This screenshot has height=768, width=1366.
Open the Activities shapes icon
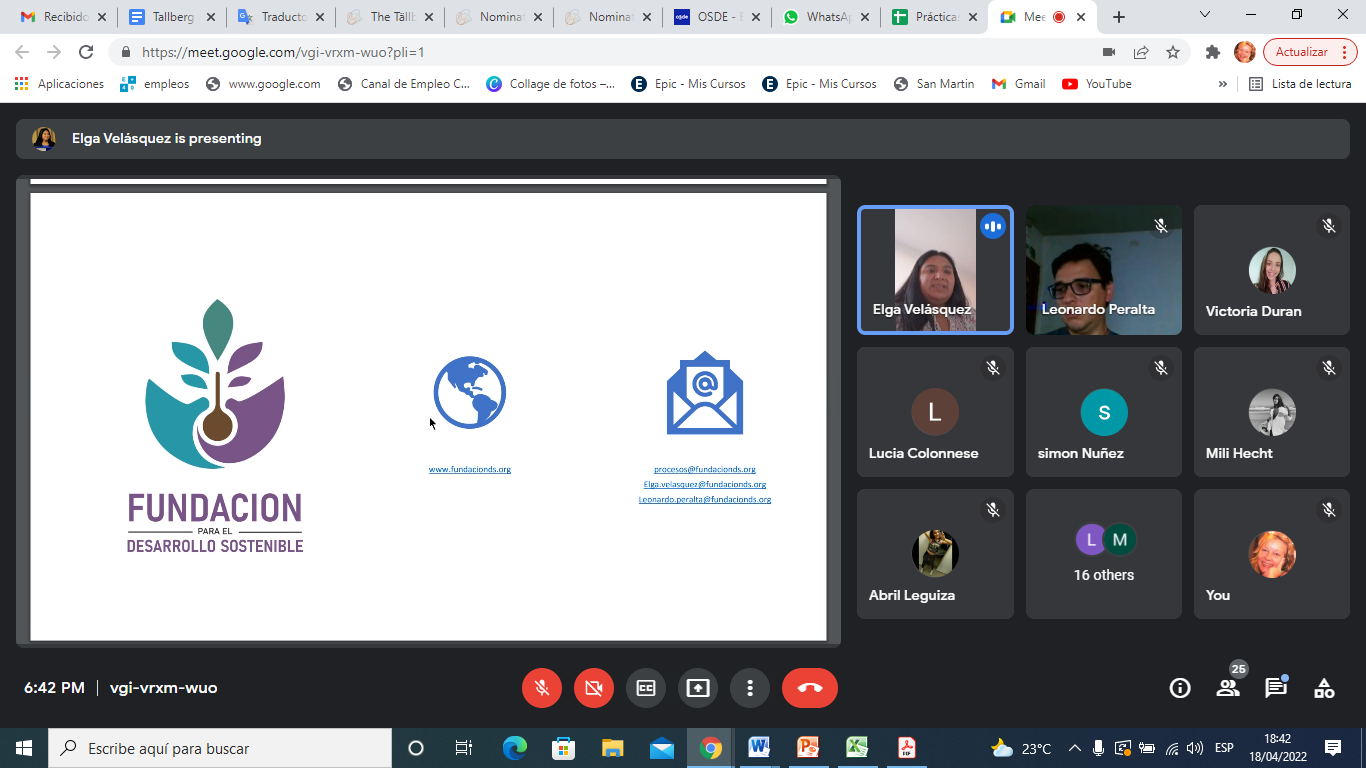click(x=1324, y=688)
